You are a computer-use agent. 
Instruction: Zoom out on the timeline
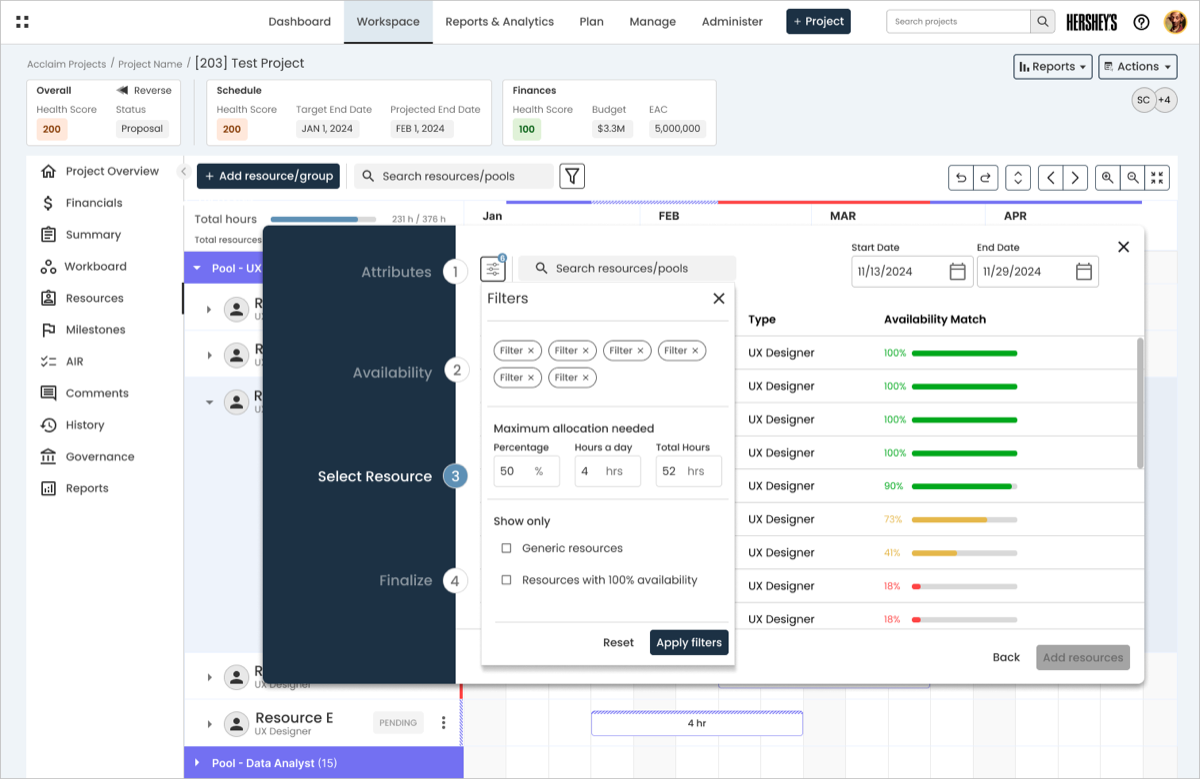tap(1132, 178)
